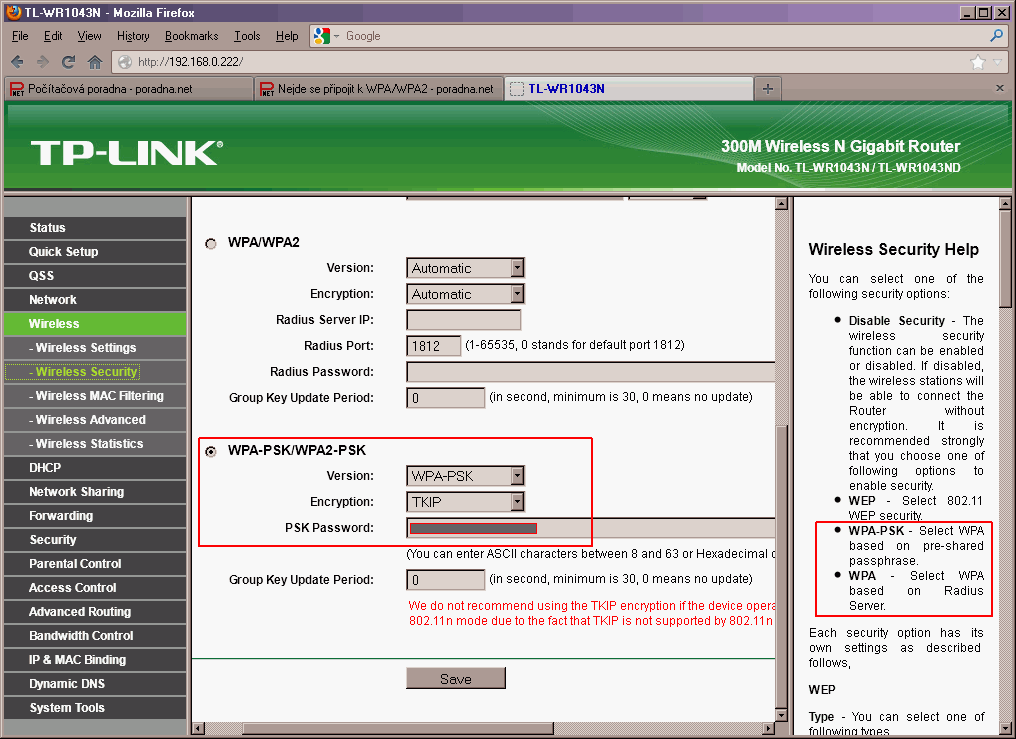Click the bookmark star in address bar
This screenshot has width=1016, height=739.
(x=978, y=62)
